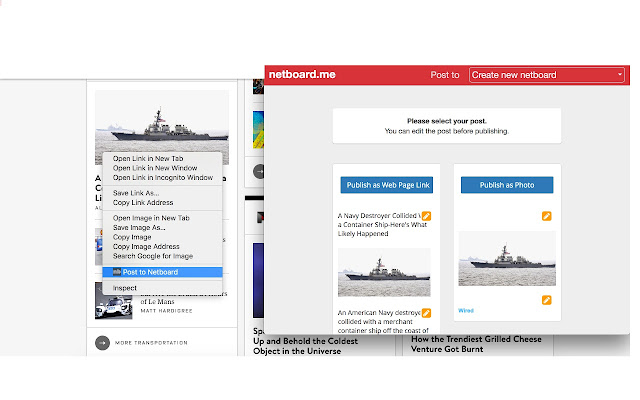Image resolution: width=640 pixels, height=400 pixels.
Task: Click the pencil icon below the photo preview
Action: click(x=547, y=300)
